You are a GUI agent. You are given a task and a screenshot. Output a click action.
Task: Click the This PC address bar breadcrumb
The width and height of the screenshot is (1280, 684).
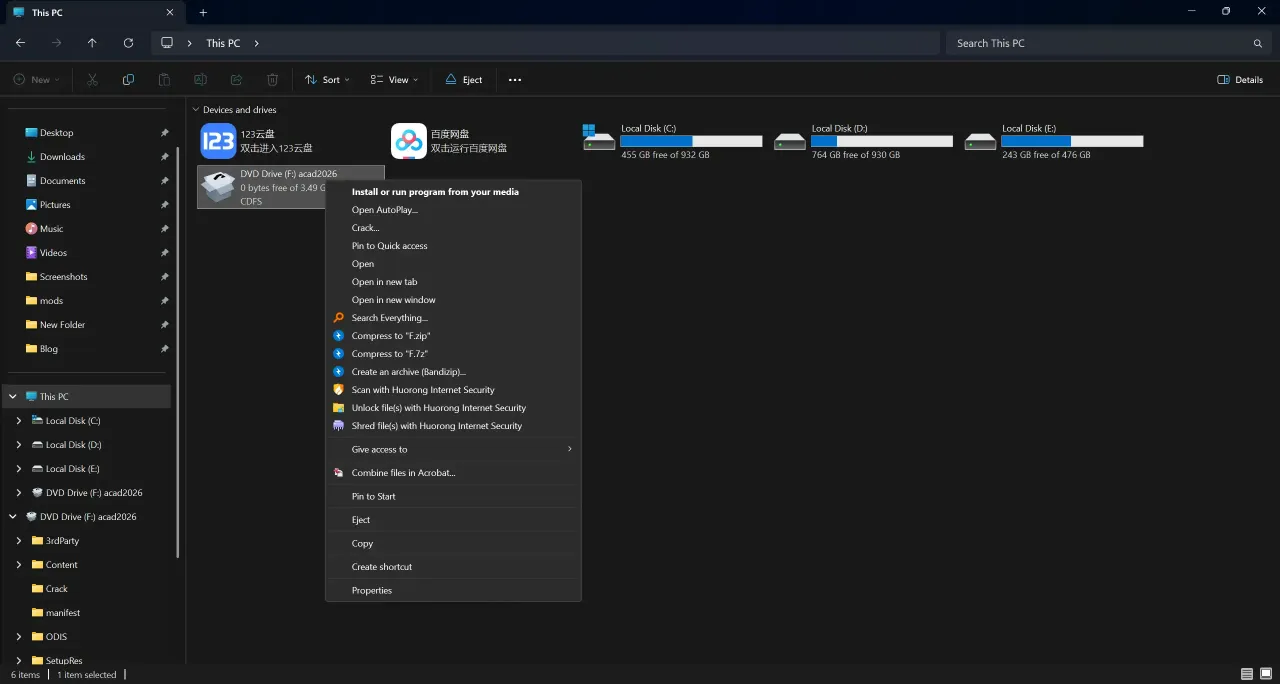(223, 43)
